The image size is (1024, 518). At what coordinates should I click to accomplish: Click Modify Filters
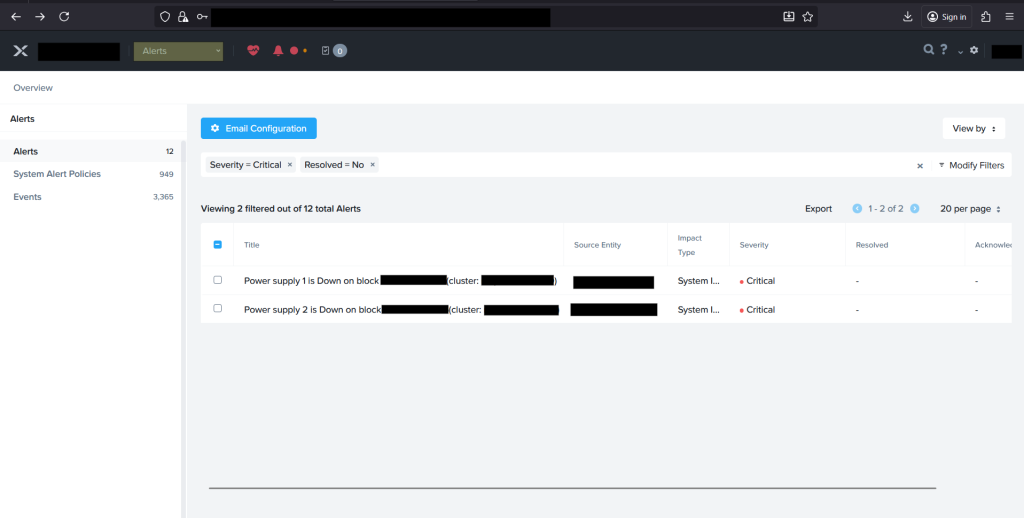[x=971, y=165]
